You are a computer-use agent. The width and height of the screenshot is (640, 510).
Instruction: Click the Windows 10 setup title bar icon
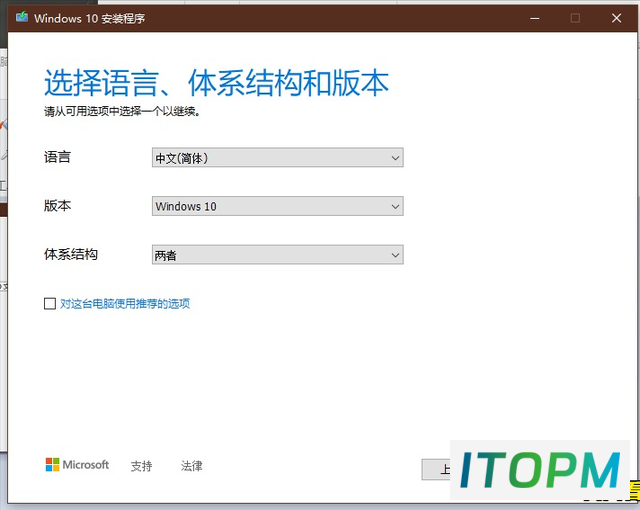pyautogui.click(x=22, y=18)
